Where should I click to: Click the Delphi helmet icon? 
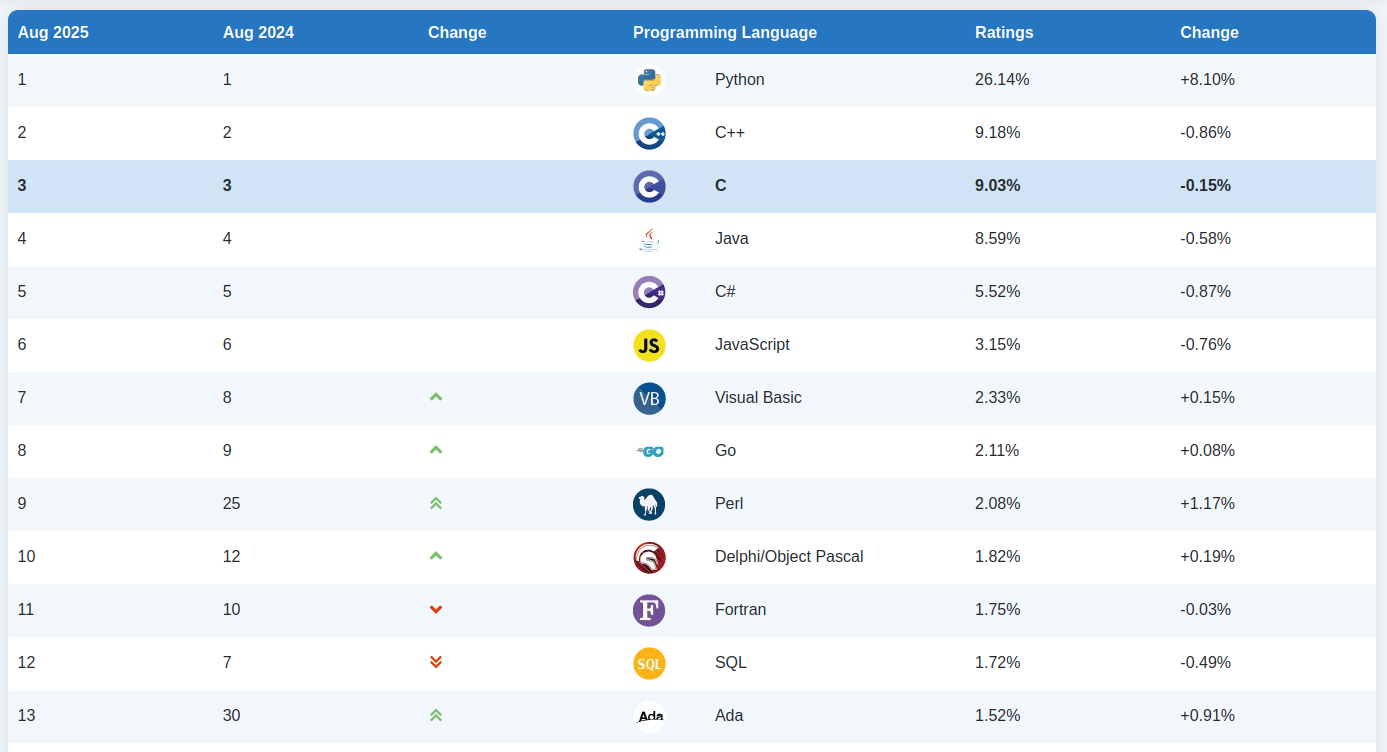tap(649, 557)
